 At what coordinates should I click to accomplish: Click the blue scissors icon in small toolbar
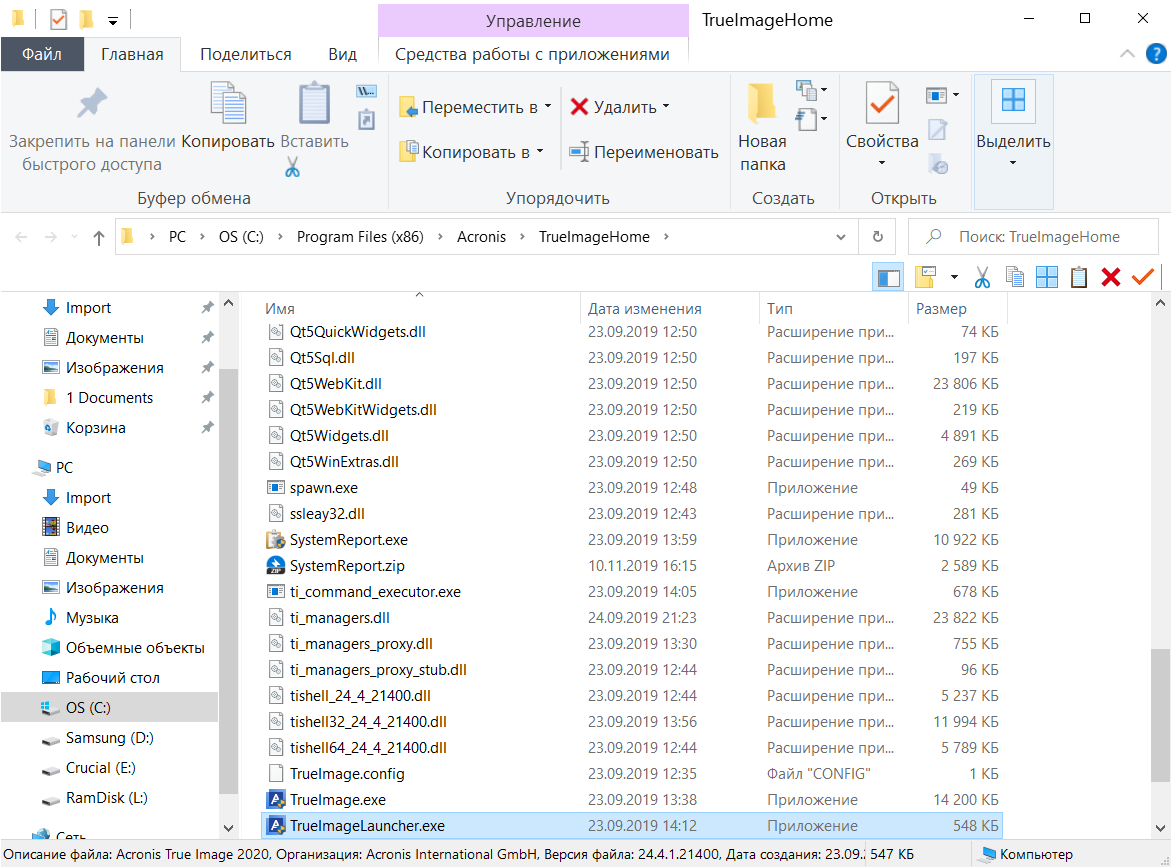[x=982, y=277]
